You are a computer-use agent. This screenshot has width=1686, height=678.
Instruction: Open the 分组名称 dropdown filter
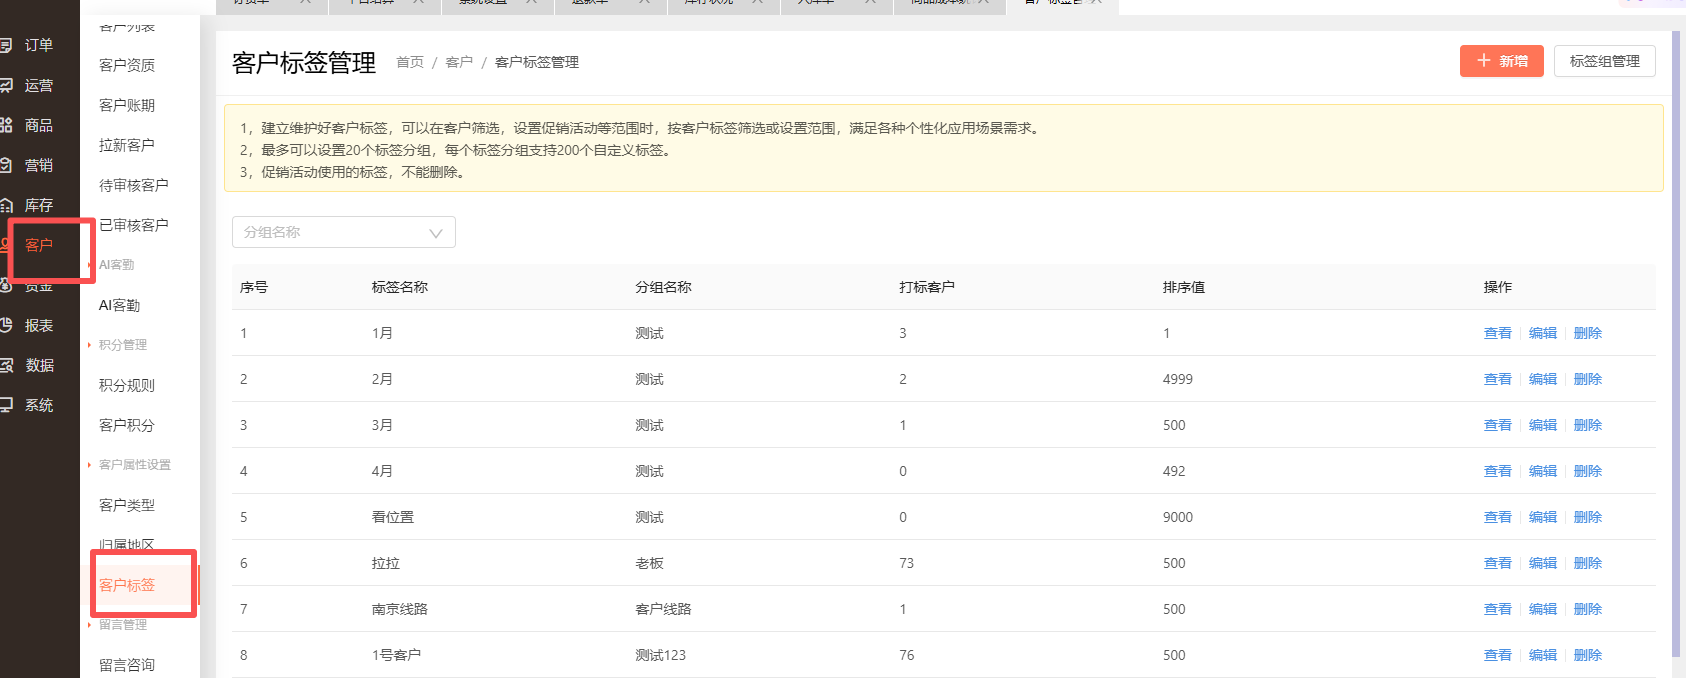coord(343,232)
